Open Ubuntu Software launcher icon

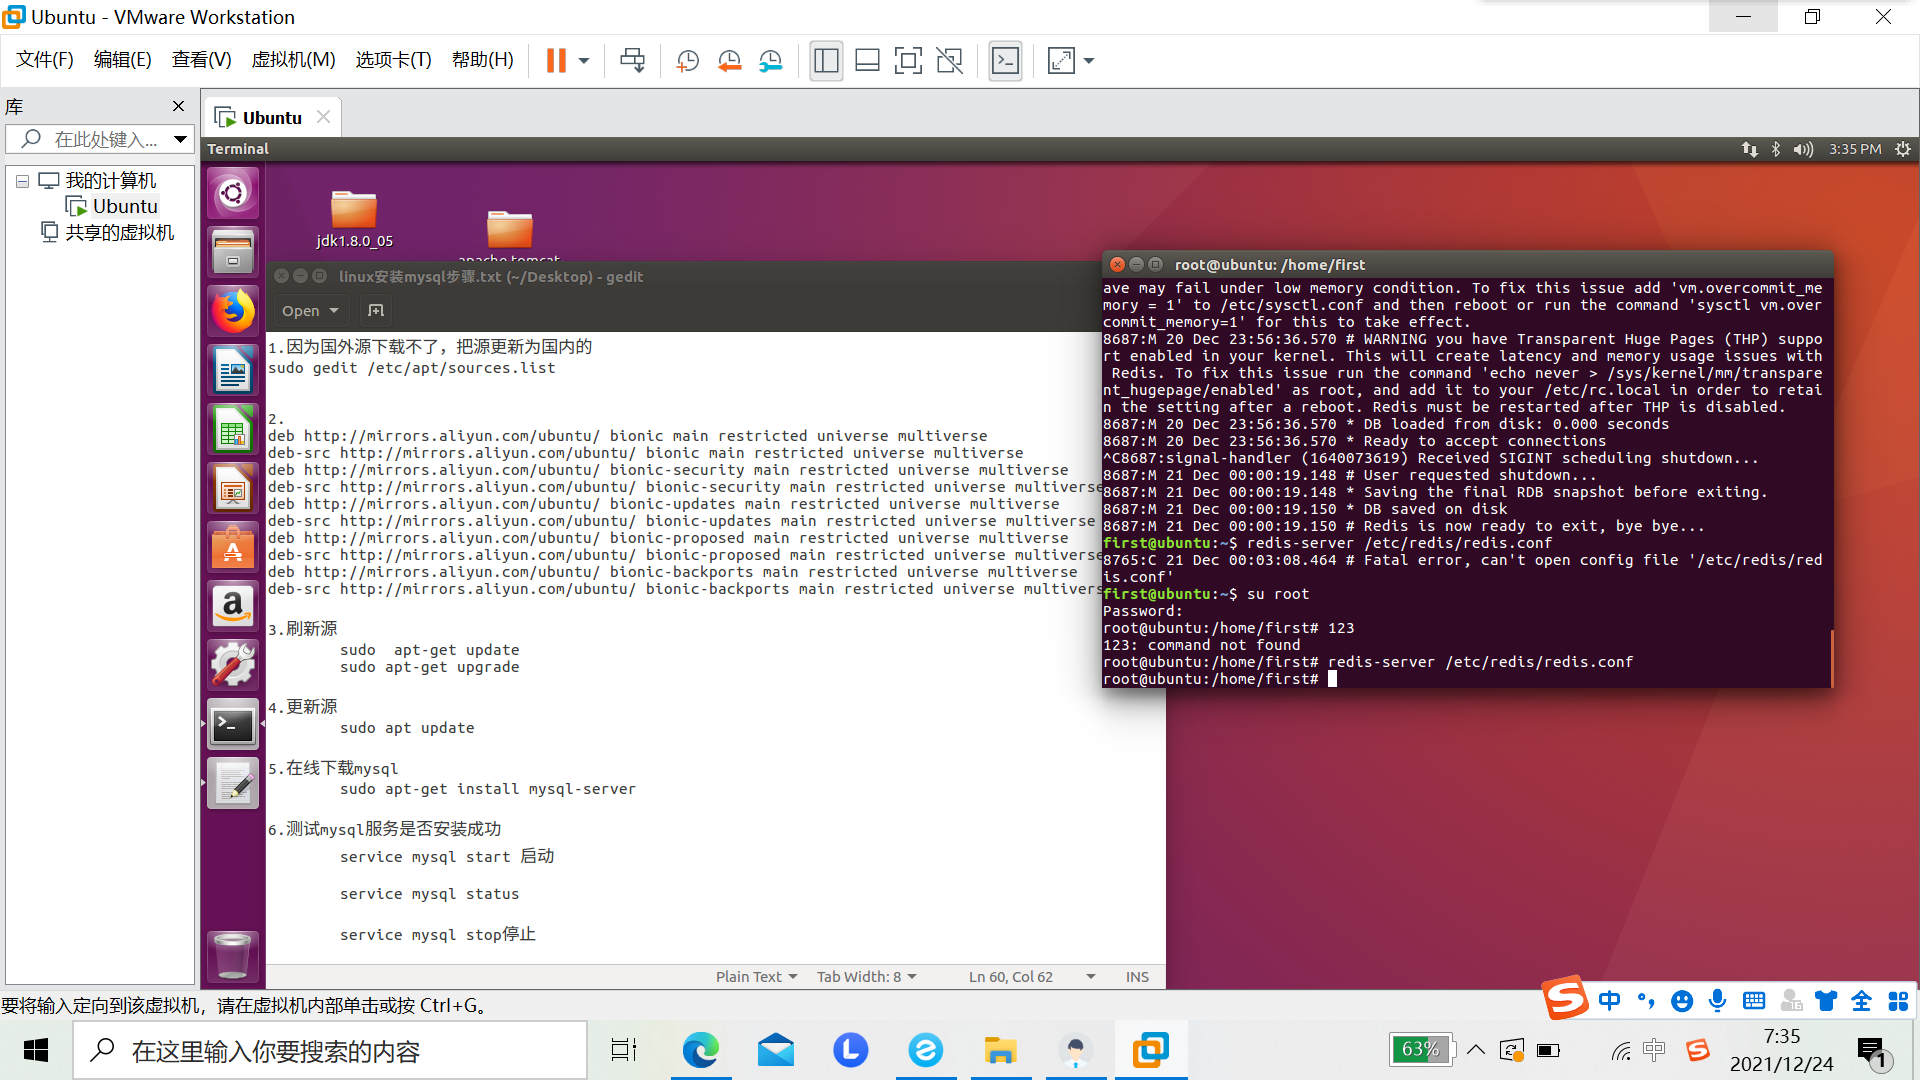click(x=233, y=547)
